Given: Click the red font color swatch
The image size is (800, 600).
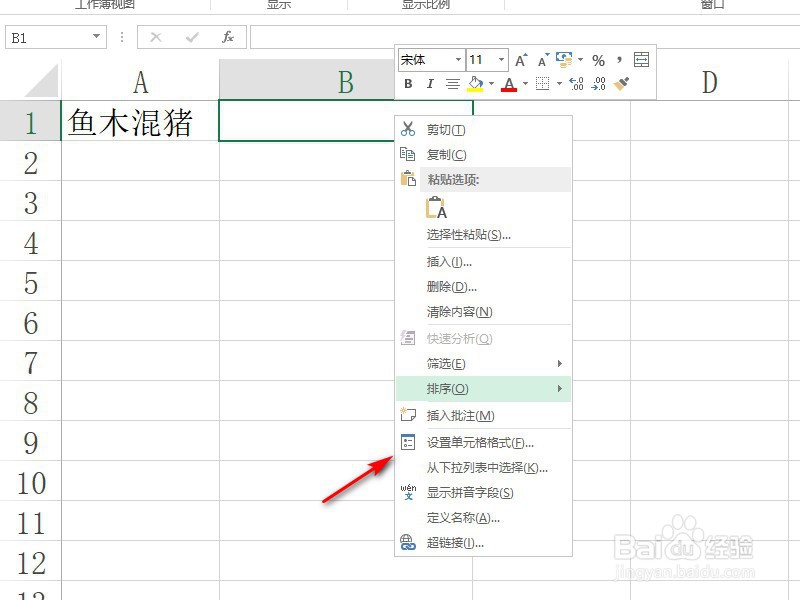Looking at the screenshot, I should pos(508,88).
